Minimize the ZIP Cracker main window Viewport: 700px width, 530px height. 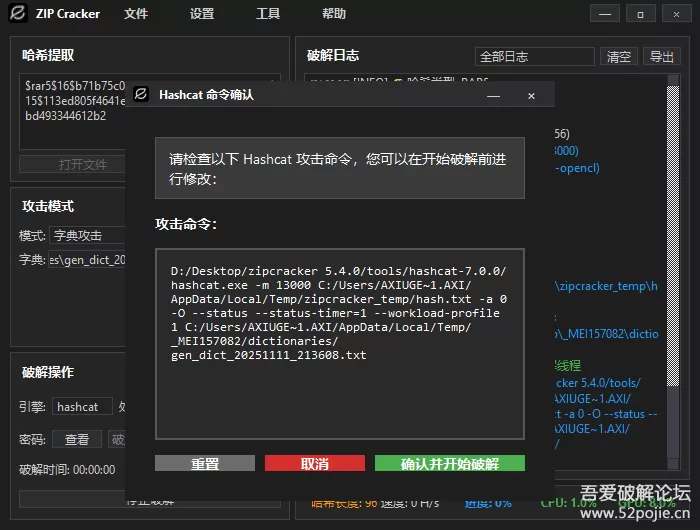pos(605,14)
